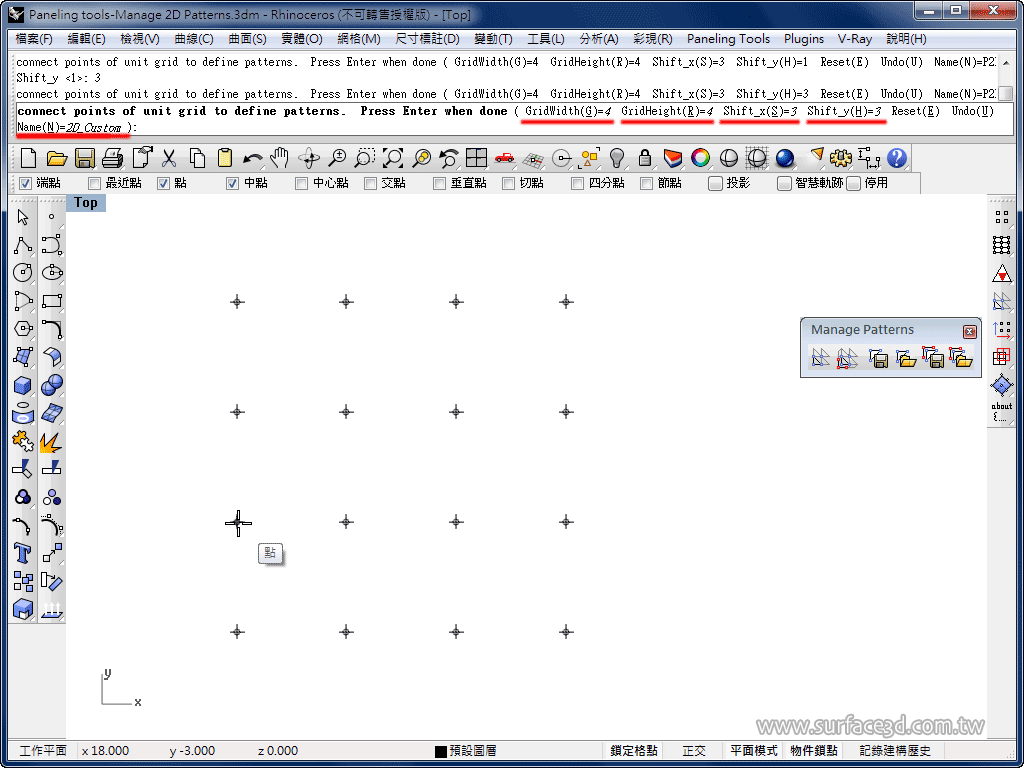Image resolution: width=1024 pixels, height=768 pixels.
Task: Click the padlock Lock objects icon
Action: coord(645,158)
